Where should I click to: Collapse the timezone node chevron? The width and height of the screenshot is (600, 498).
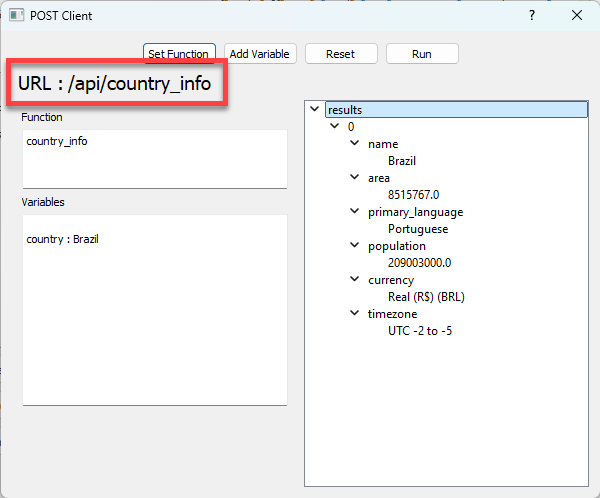[x=354, y=314]
